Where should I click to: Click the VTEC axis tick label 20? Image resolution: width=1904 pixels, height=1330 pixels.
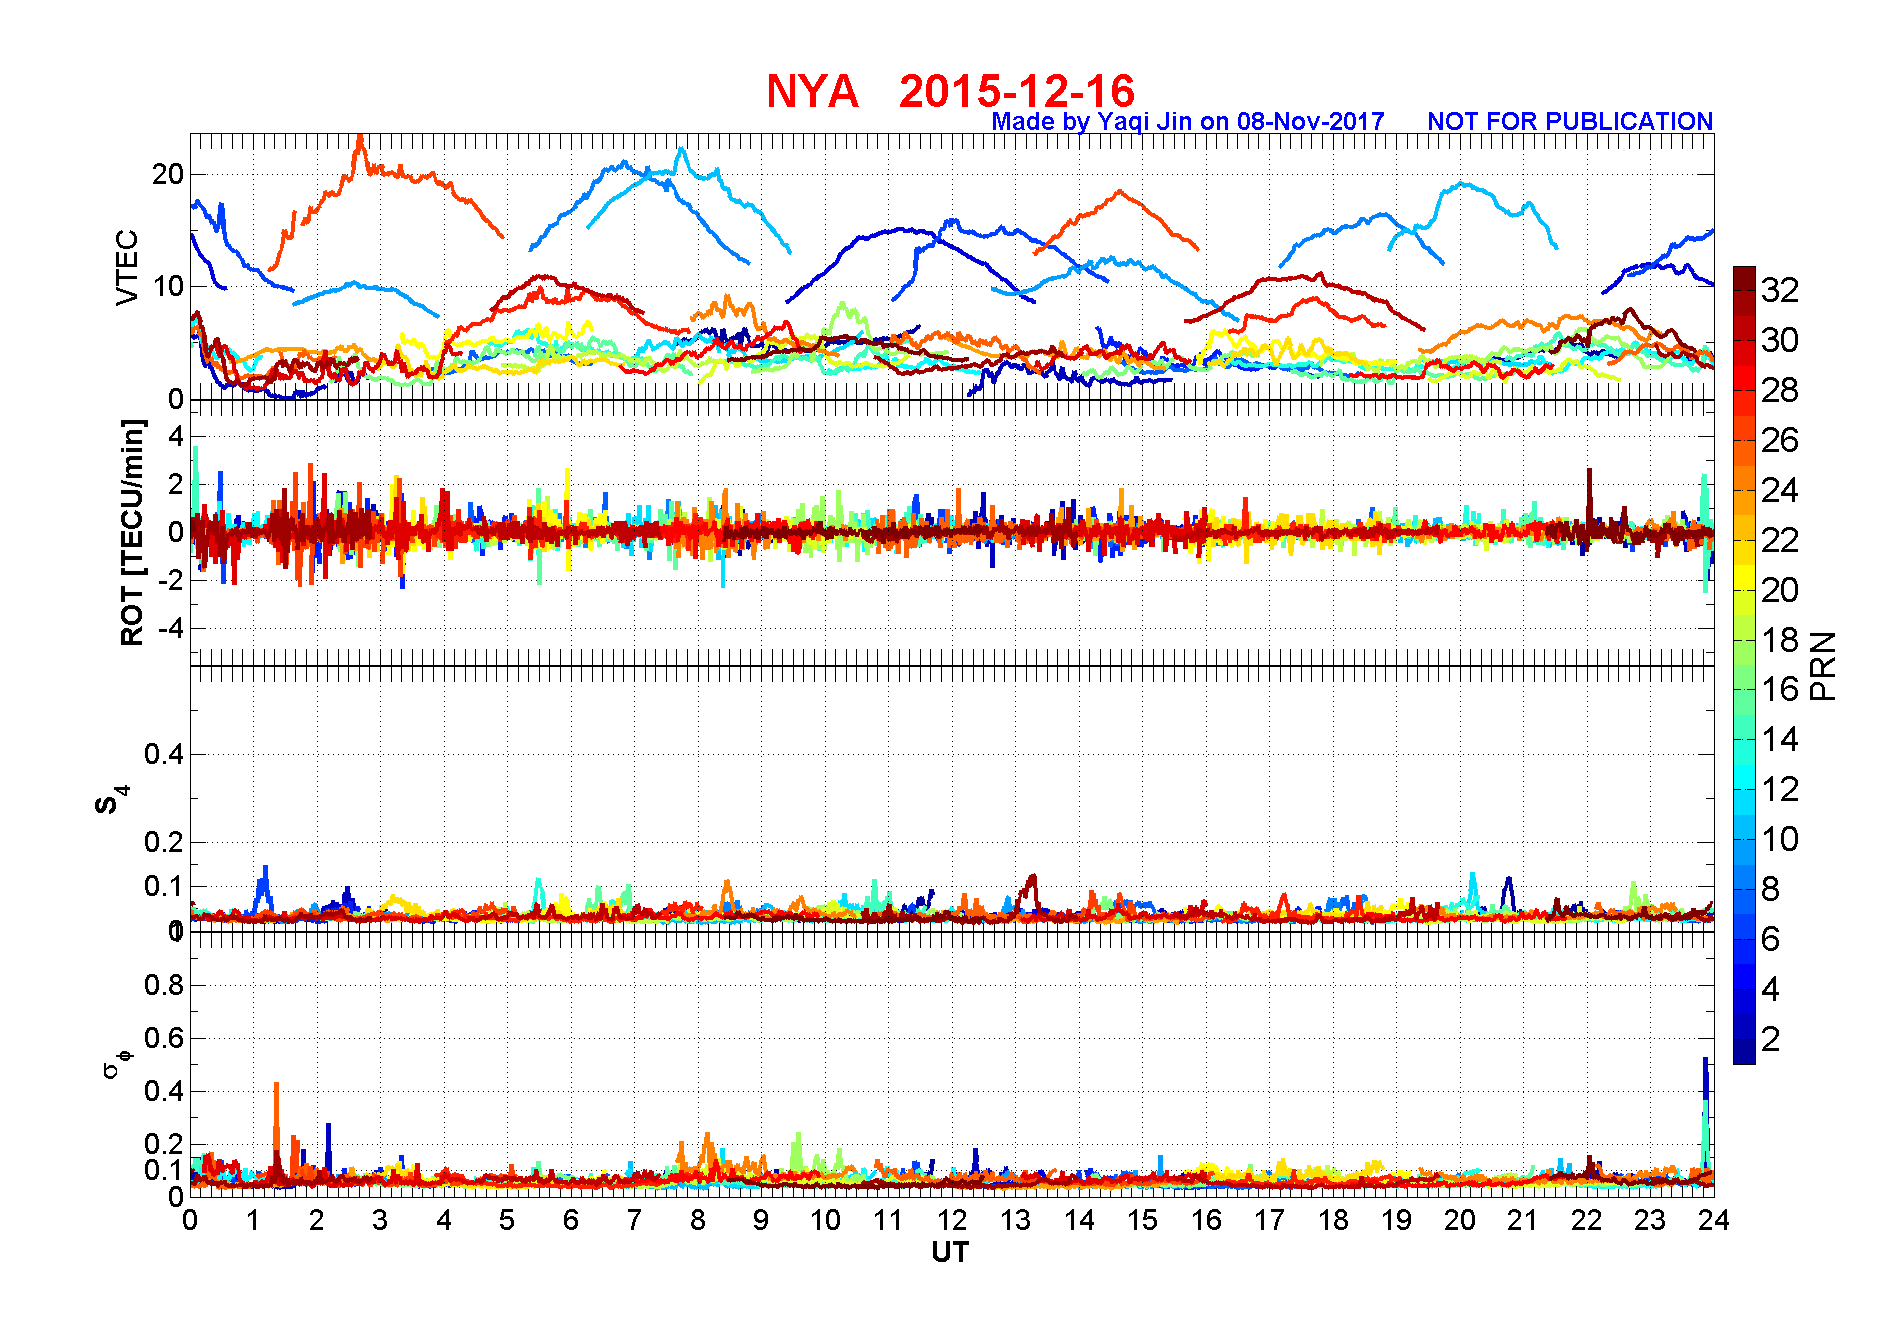pos(167,174)
